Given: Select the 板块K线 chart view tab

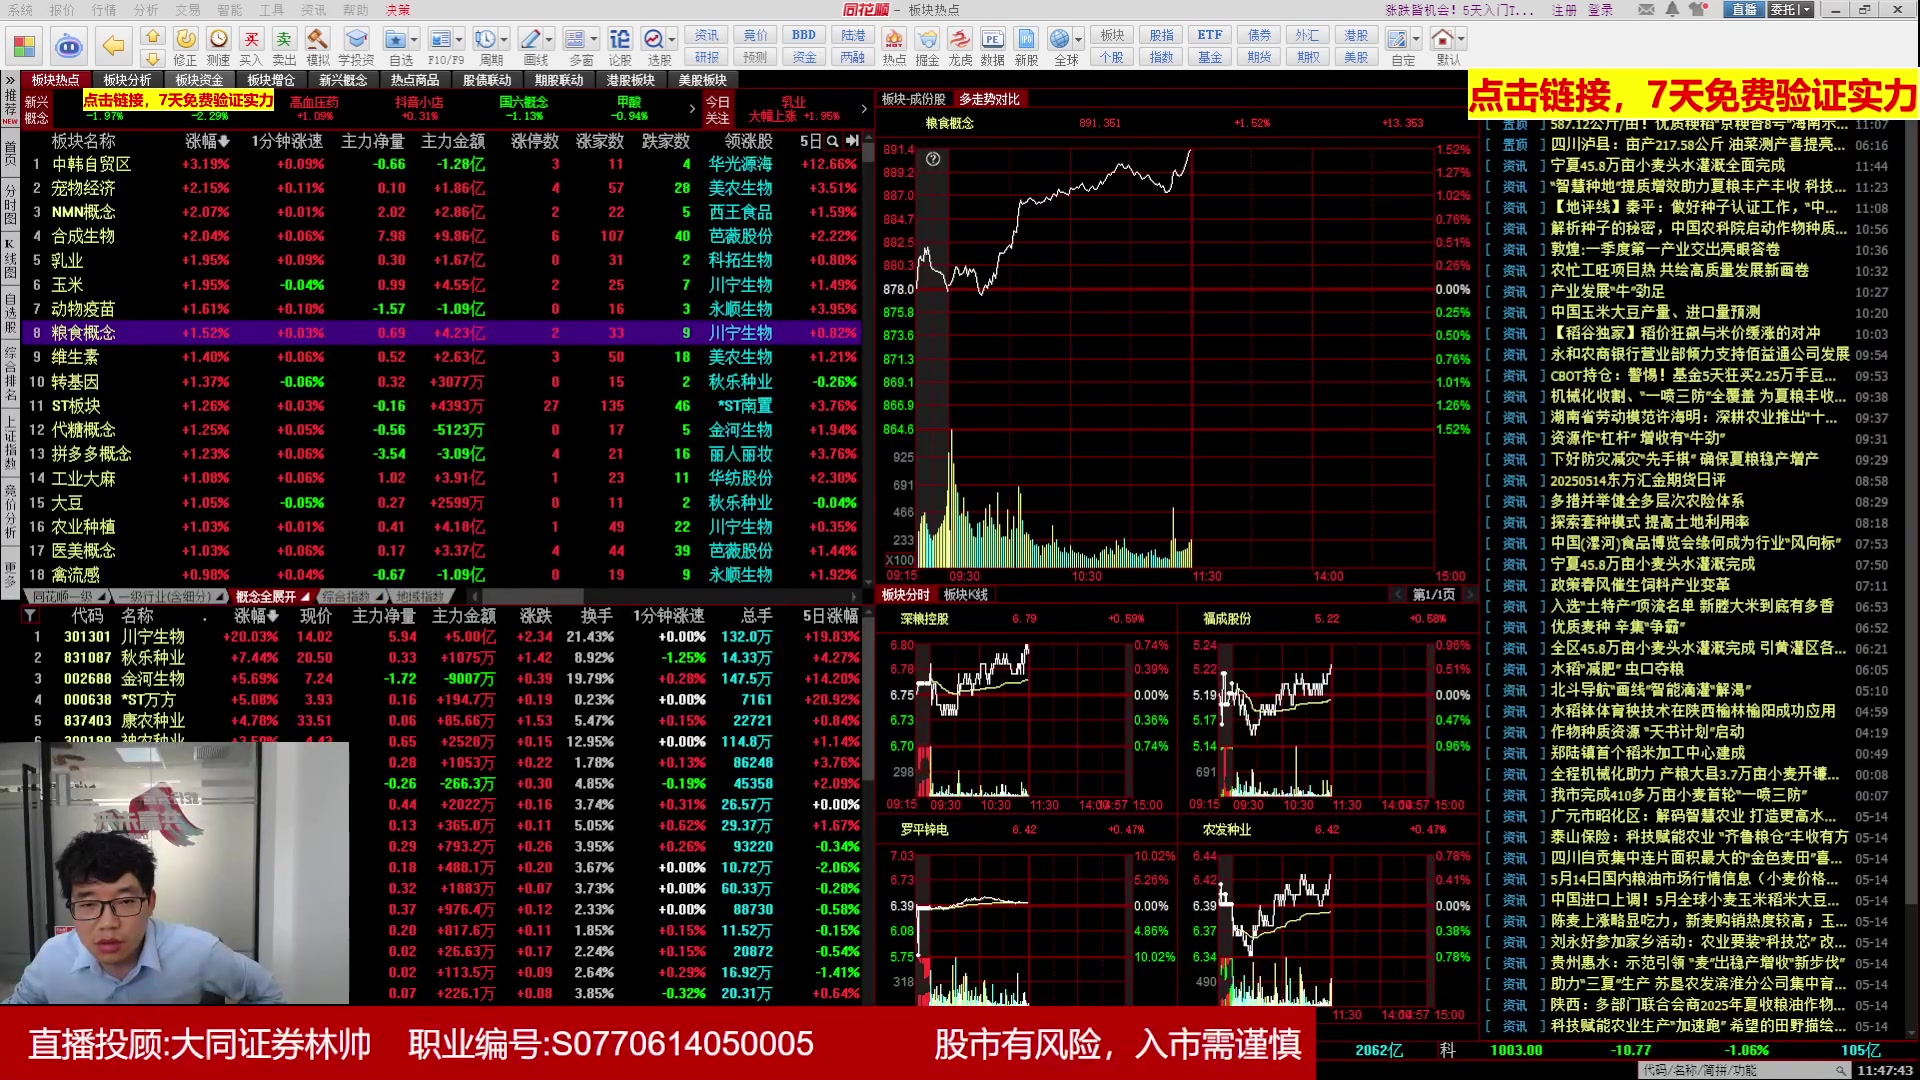Looking at the screenshot, I should (x=965, y=595).
